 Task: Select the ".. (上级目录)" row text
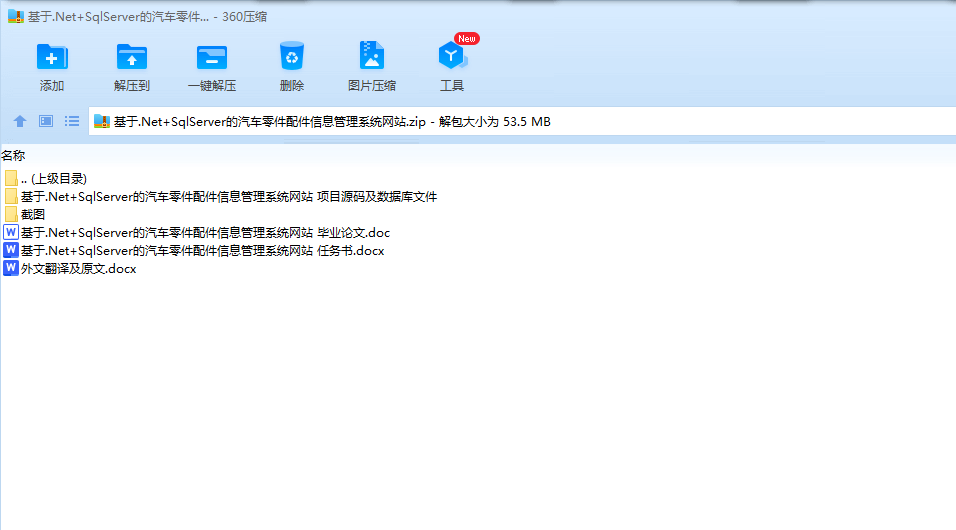54,179
